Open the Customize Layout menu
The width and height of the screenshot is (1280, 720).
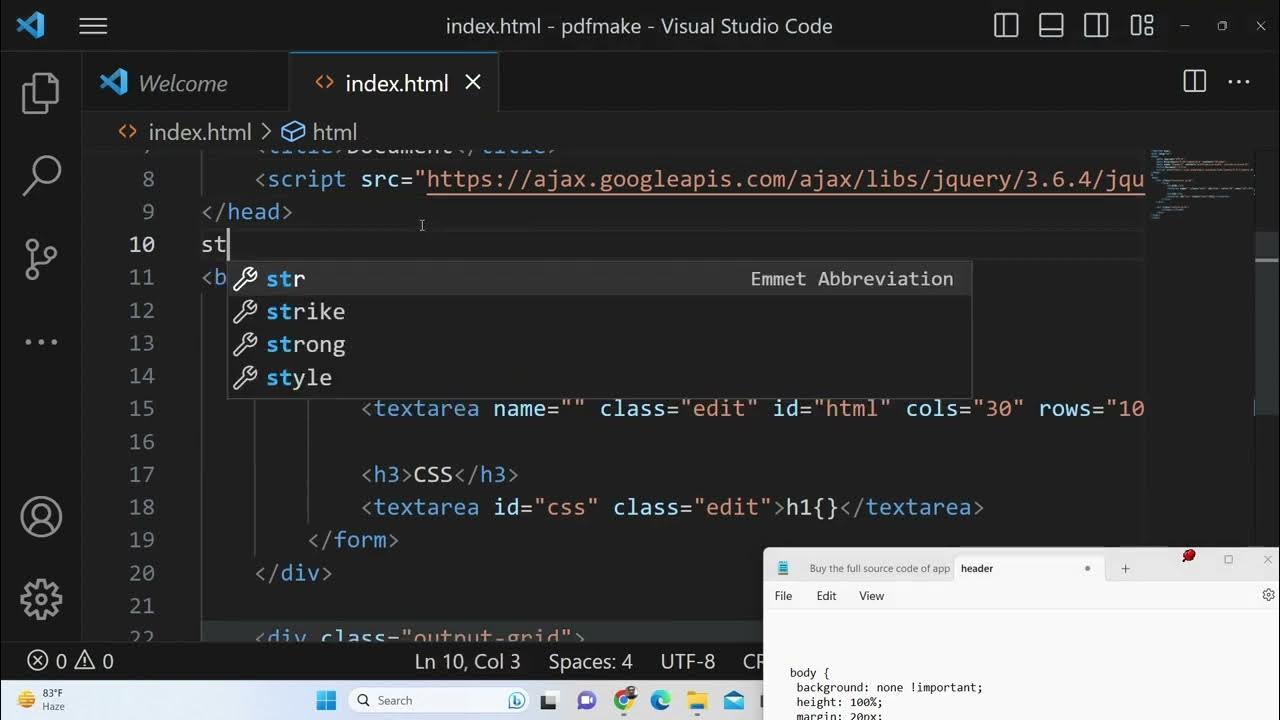pos(1142,27)
